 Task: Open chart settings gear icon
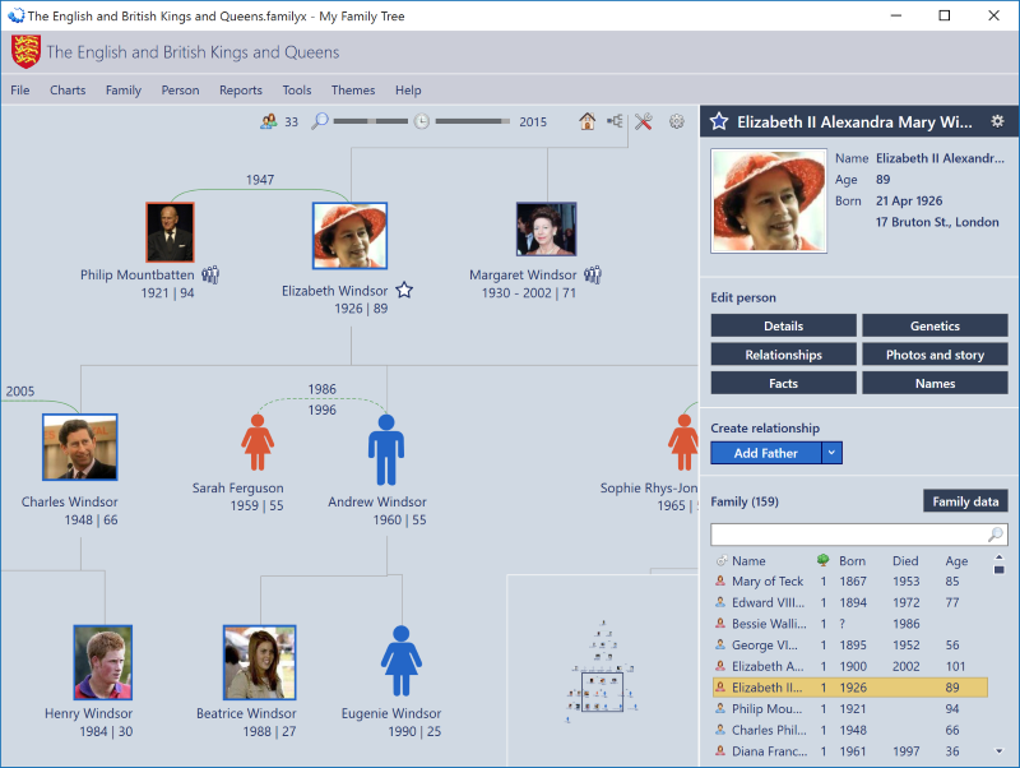pyautogui.click(x=677, y=122)
